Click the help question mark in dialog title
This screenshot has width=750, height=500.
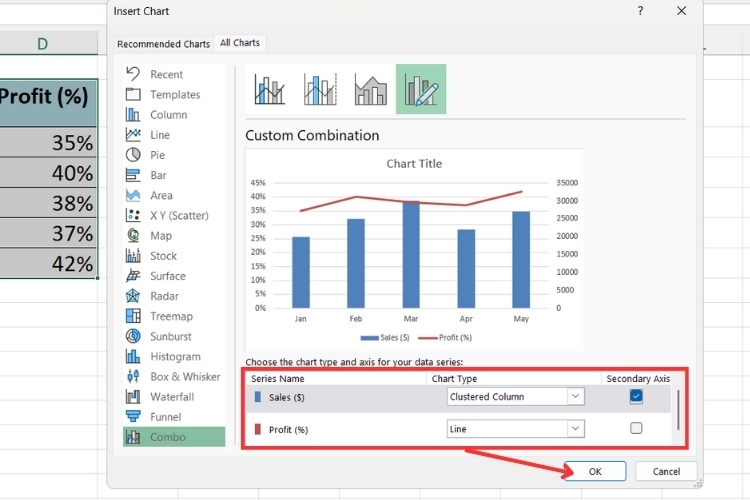pyautogui.click(x=640, y=11)
